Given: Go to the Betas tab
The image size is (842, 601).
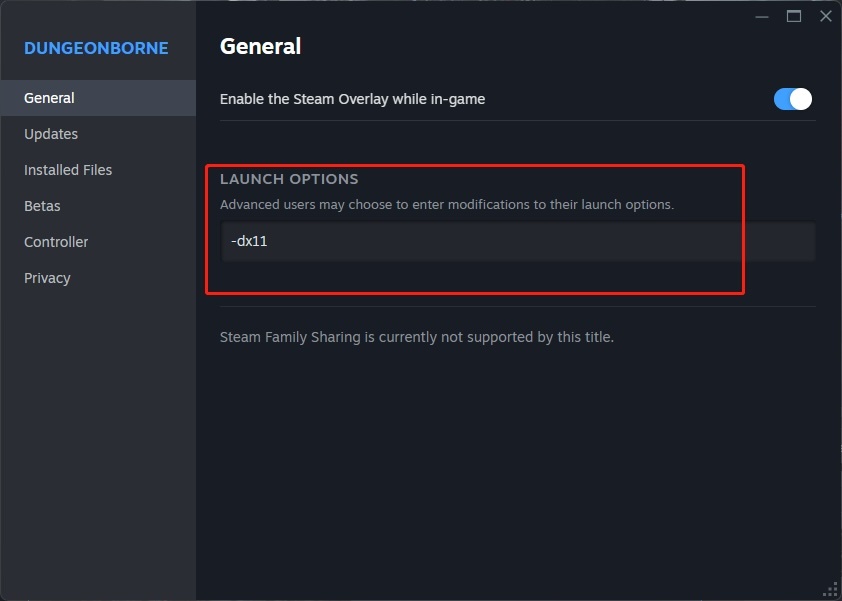Looking at the screenshot, I should 42,206.
